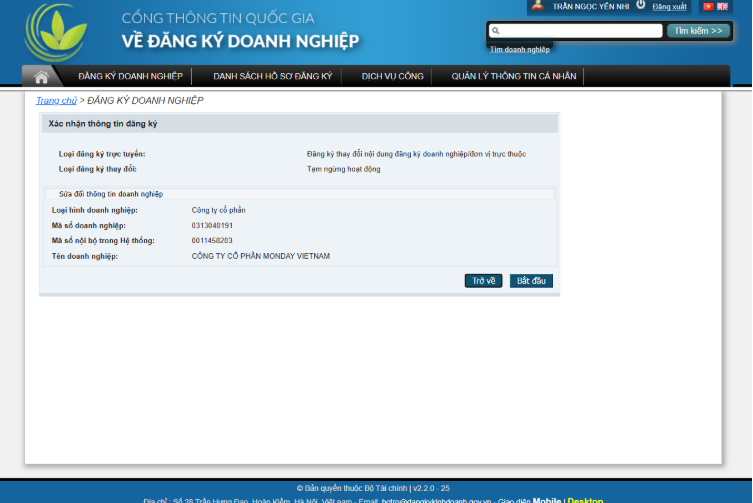Open ĐĂNG KÝ DOANH NGHIỆP menu
This screenshot has height=503, width=753.
click(130, 76)
